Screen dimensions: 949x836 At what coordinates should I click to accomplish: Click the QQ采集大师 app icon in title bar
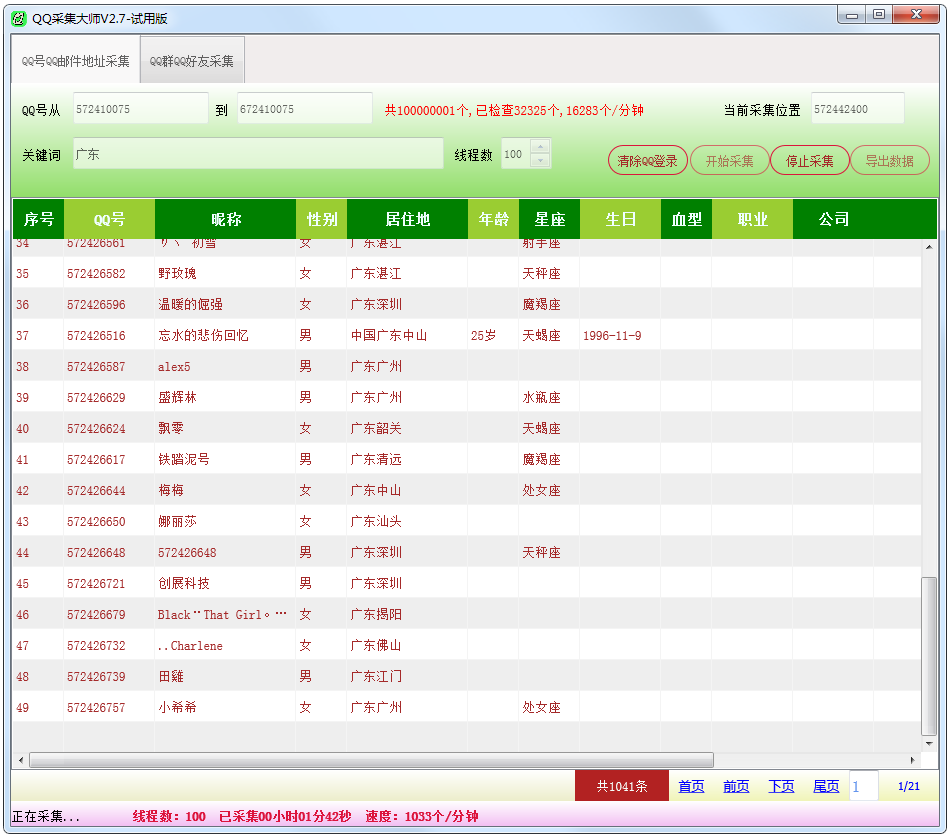coord(19,18)
